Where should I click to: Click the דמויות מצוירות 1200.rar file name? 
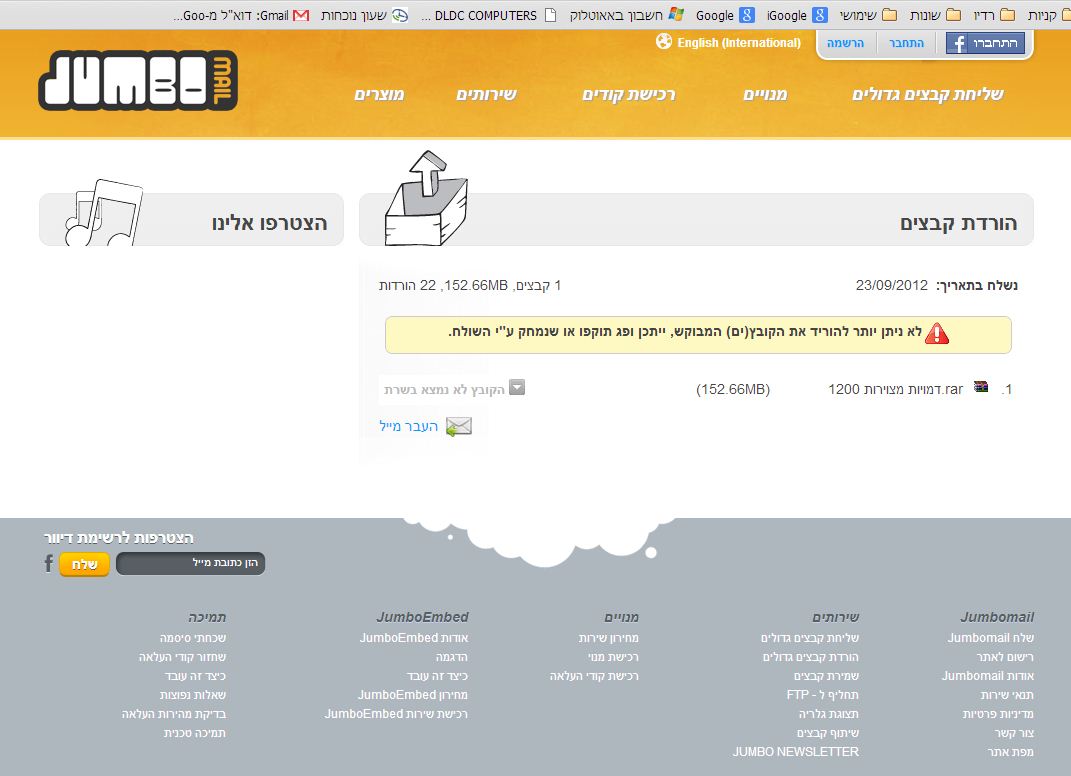pyautogui.click(x=895, y=389)
